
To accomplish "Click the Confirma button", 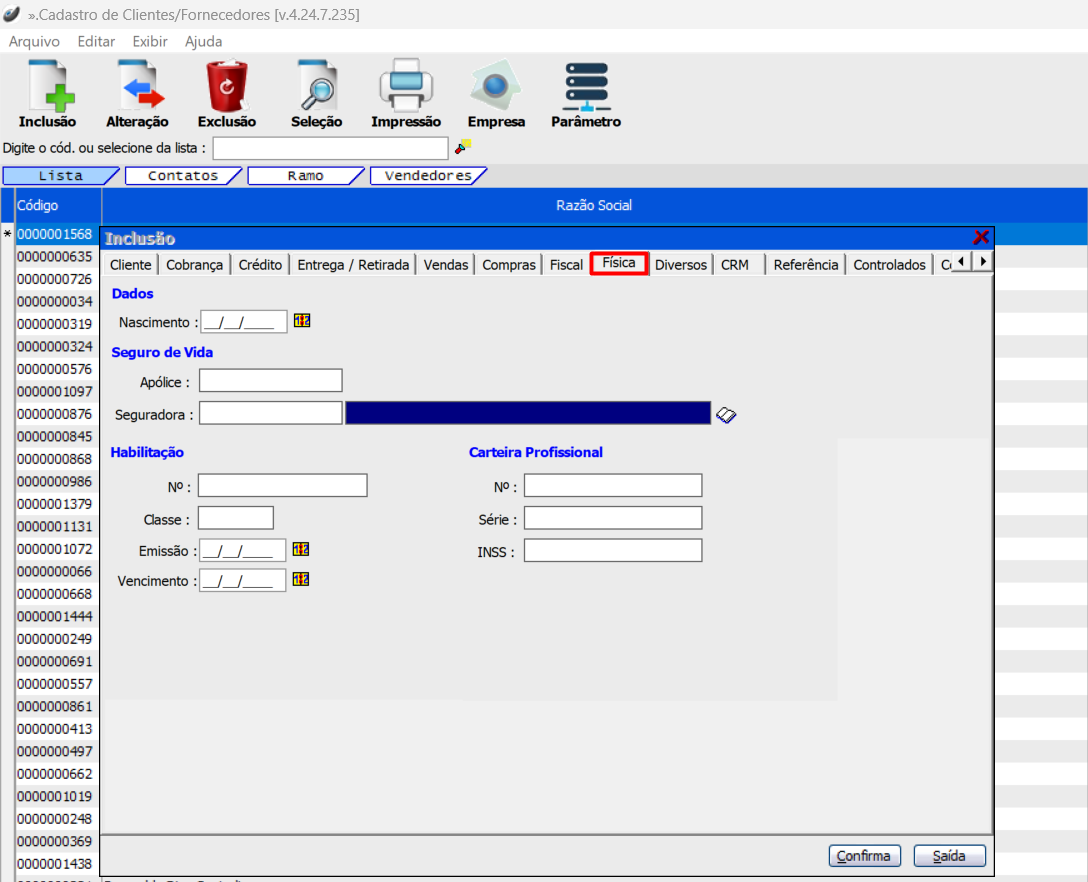I will coord(864,856).
